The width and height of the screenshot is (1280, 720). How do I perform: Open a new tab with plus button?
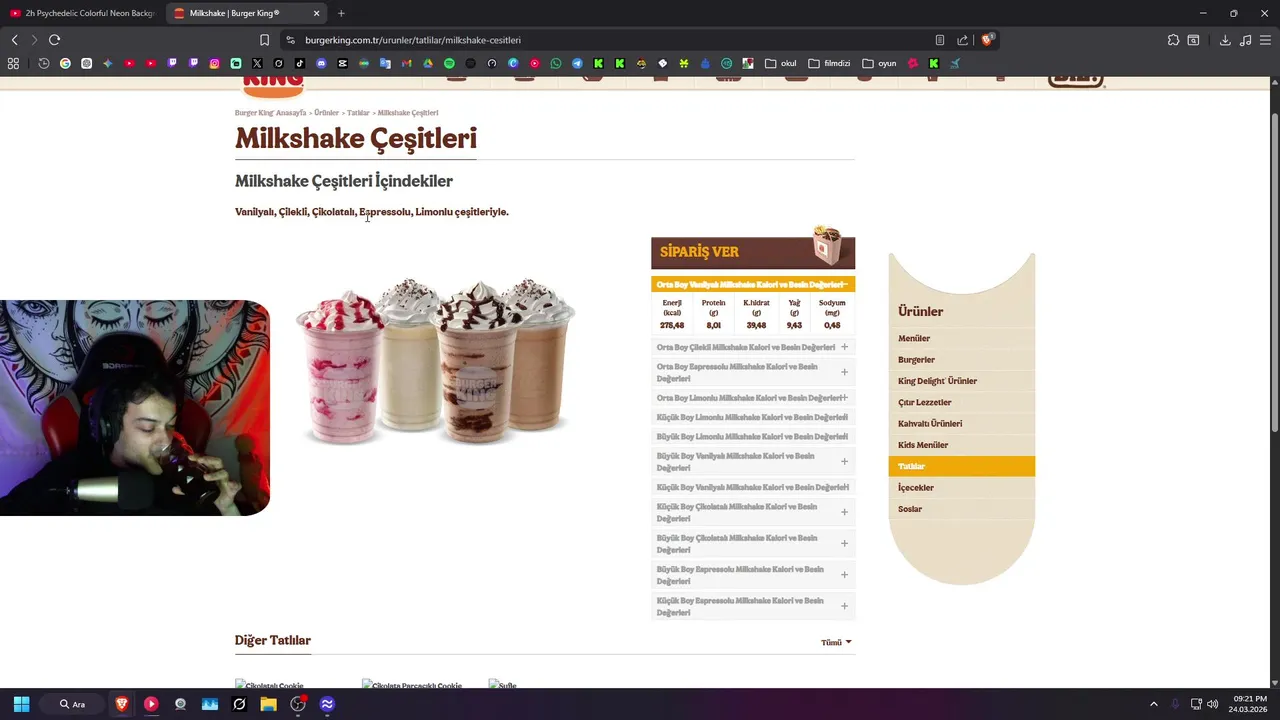[341, 13]
